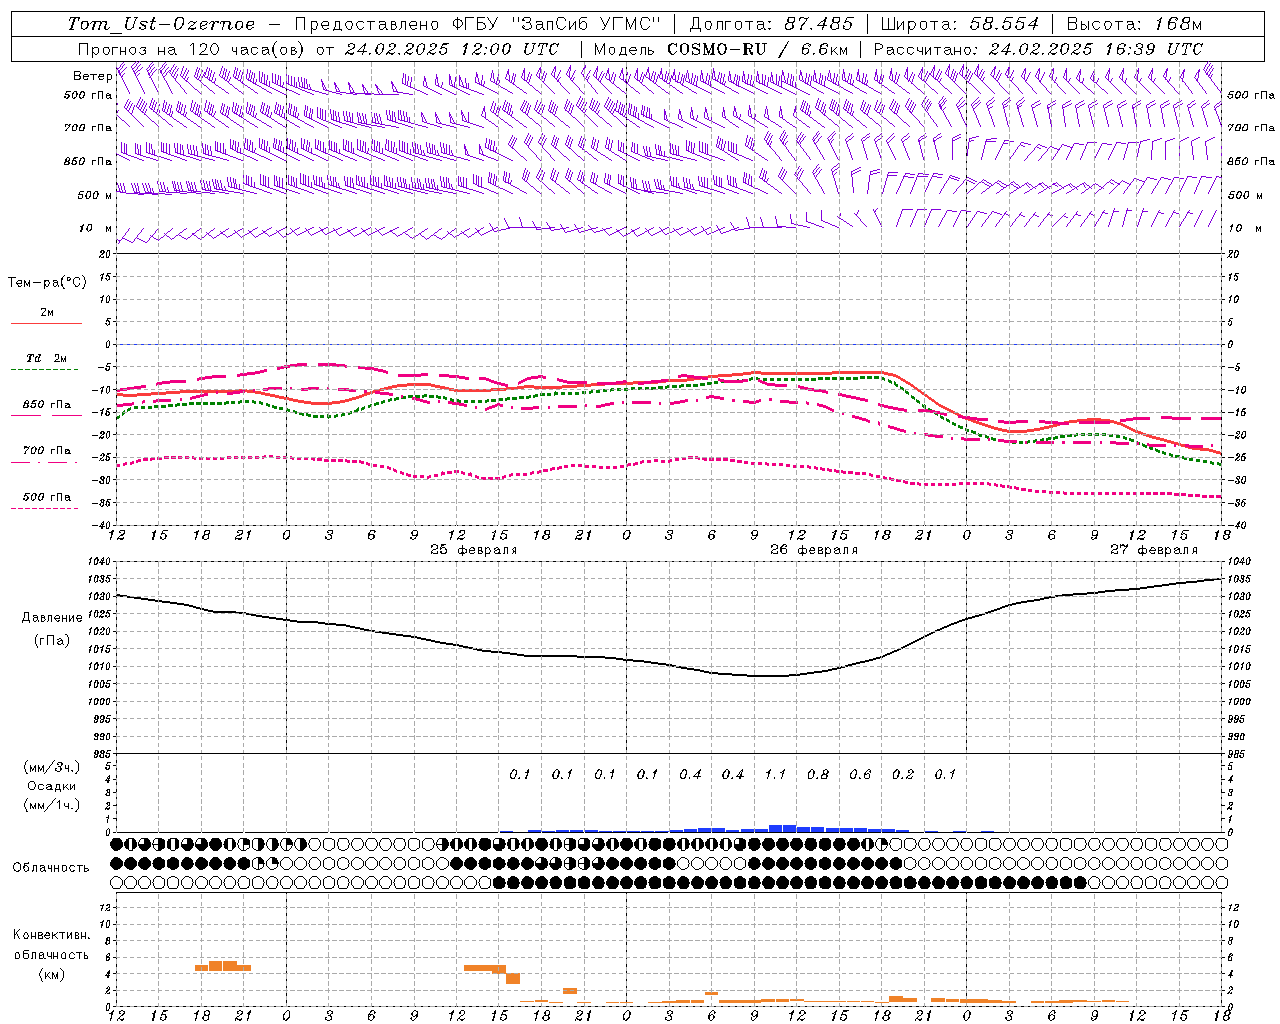Click the '26 февраля' date label
Image resolution: width=1280 pixels, height=1024 pixels.
(814, 550)
